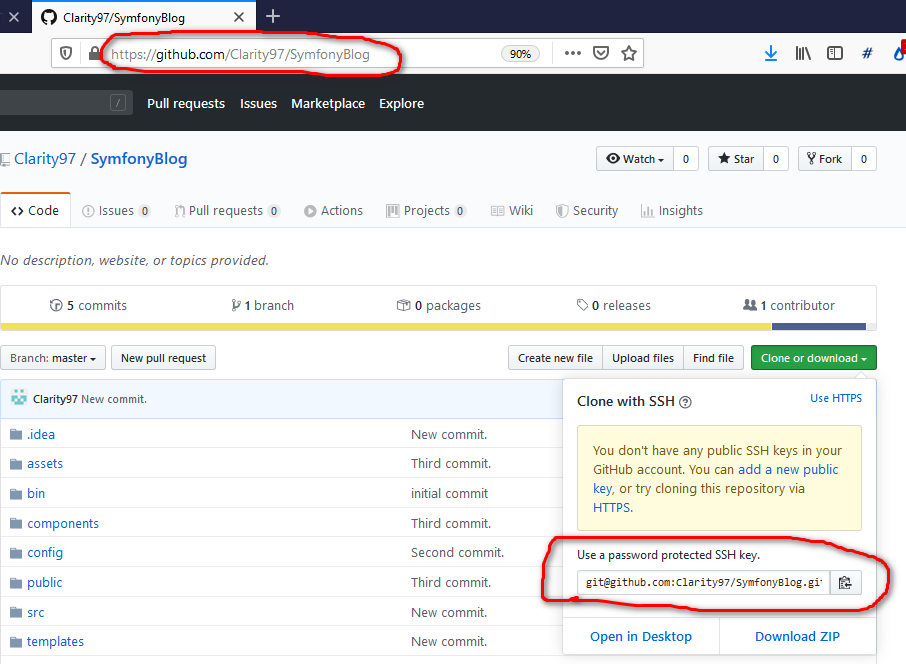Image resolution: width=906 pixels, height=664 pixels.
Task: Click the SSH clone URL field
Action: 703,583
